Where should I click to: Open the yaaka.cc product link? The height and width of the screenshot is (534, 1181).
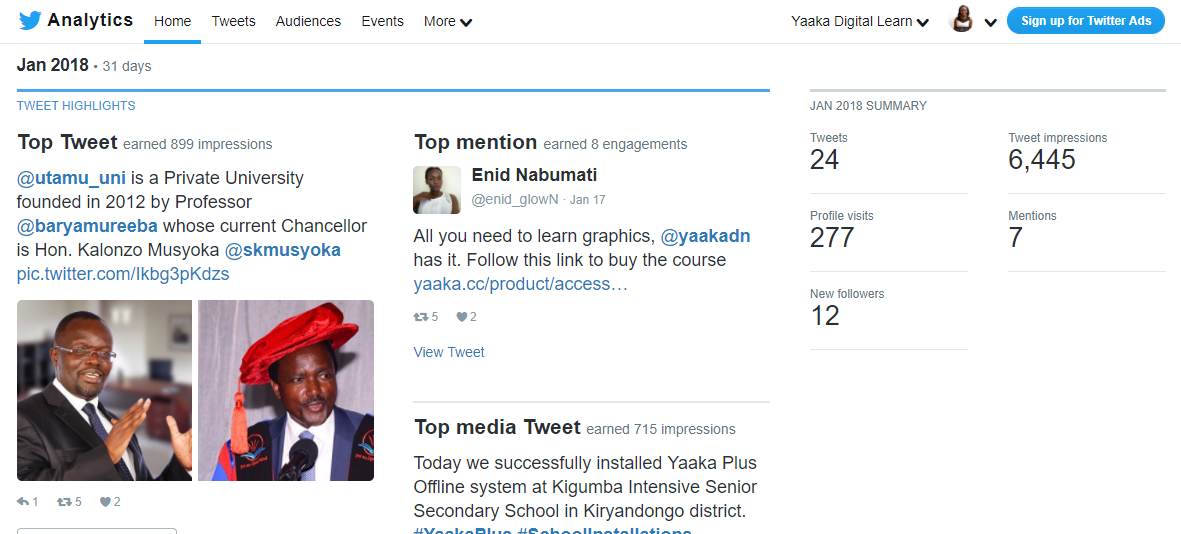coord(520,284)
